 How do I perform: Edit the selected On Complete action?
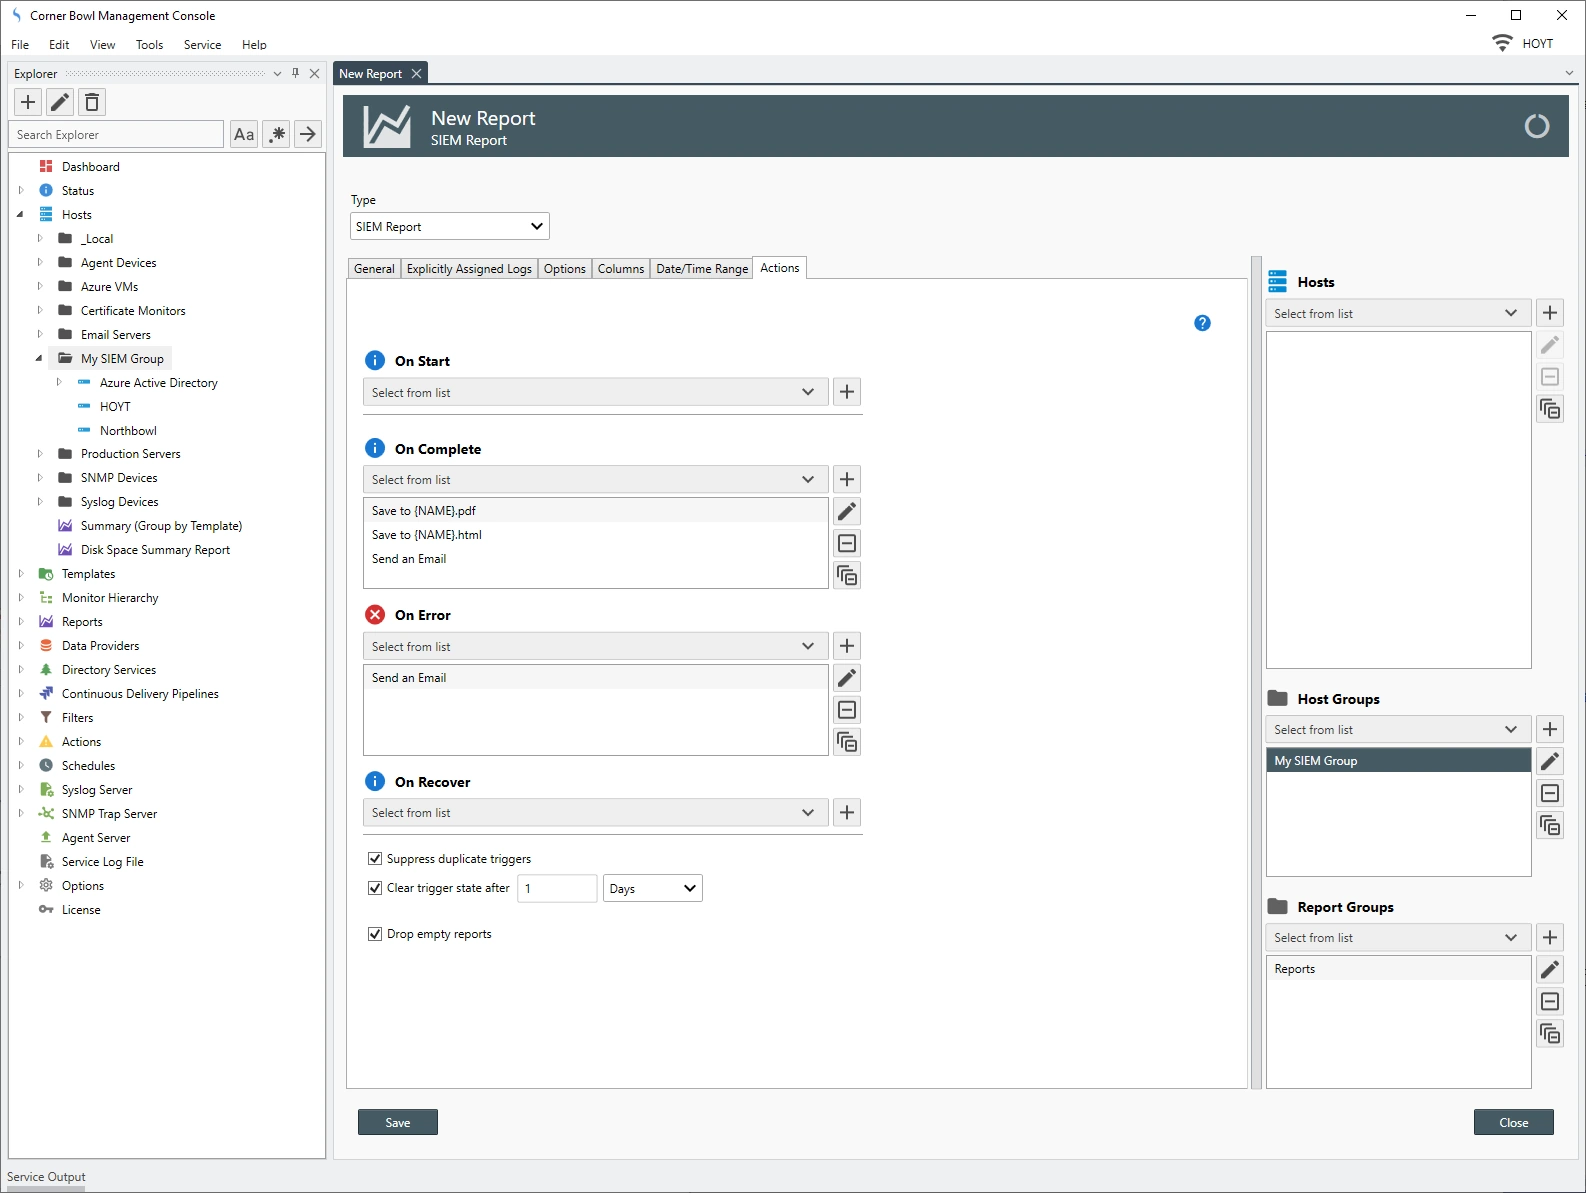[x=847, y=512]
